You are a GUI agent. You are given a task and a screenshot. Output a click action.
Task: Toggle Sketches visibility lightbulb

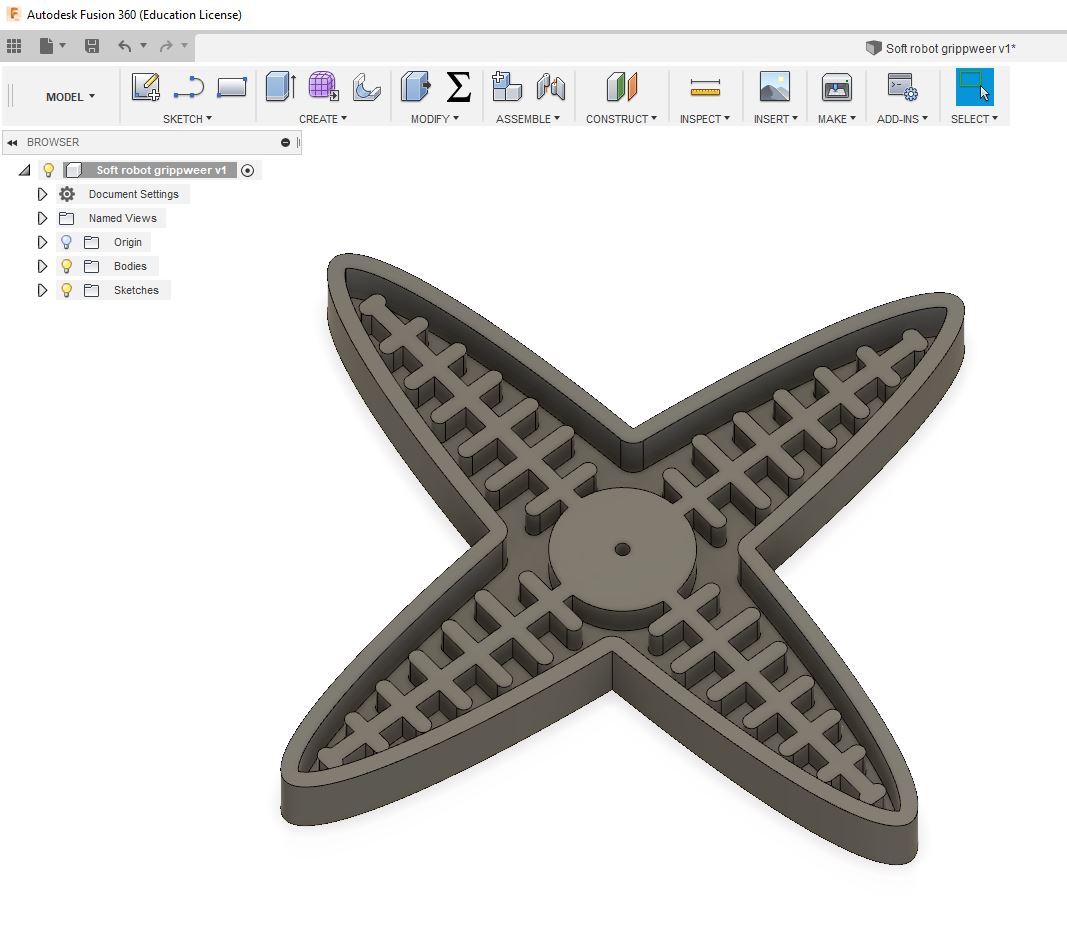pyautogui.click(x=67, y=290)
